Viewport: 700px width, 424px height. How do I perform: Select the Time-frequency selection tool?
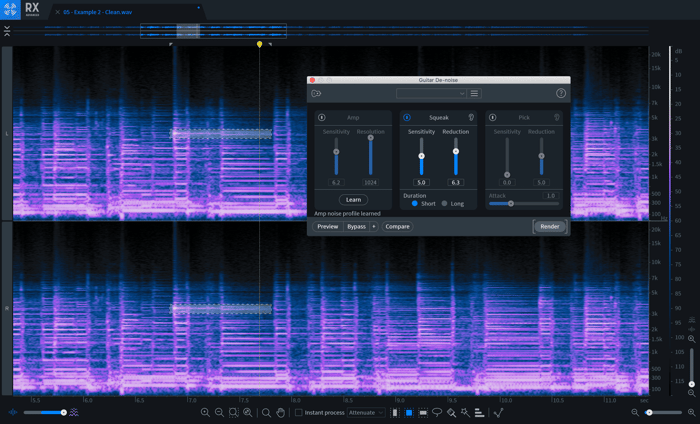409,413
